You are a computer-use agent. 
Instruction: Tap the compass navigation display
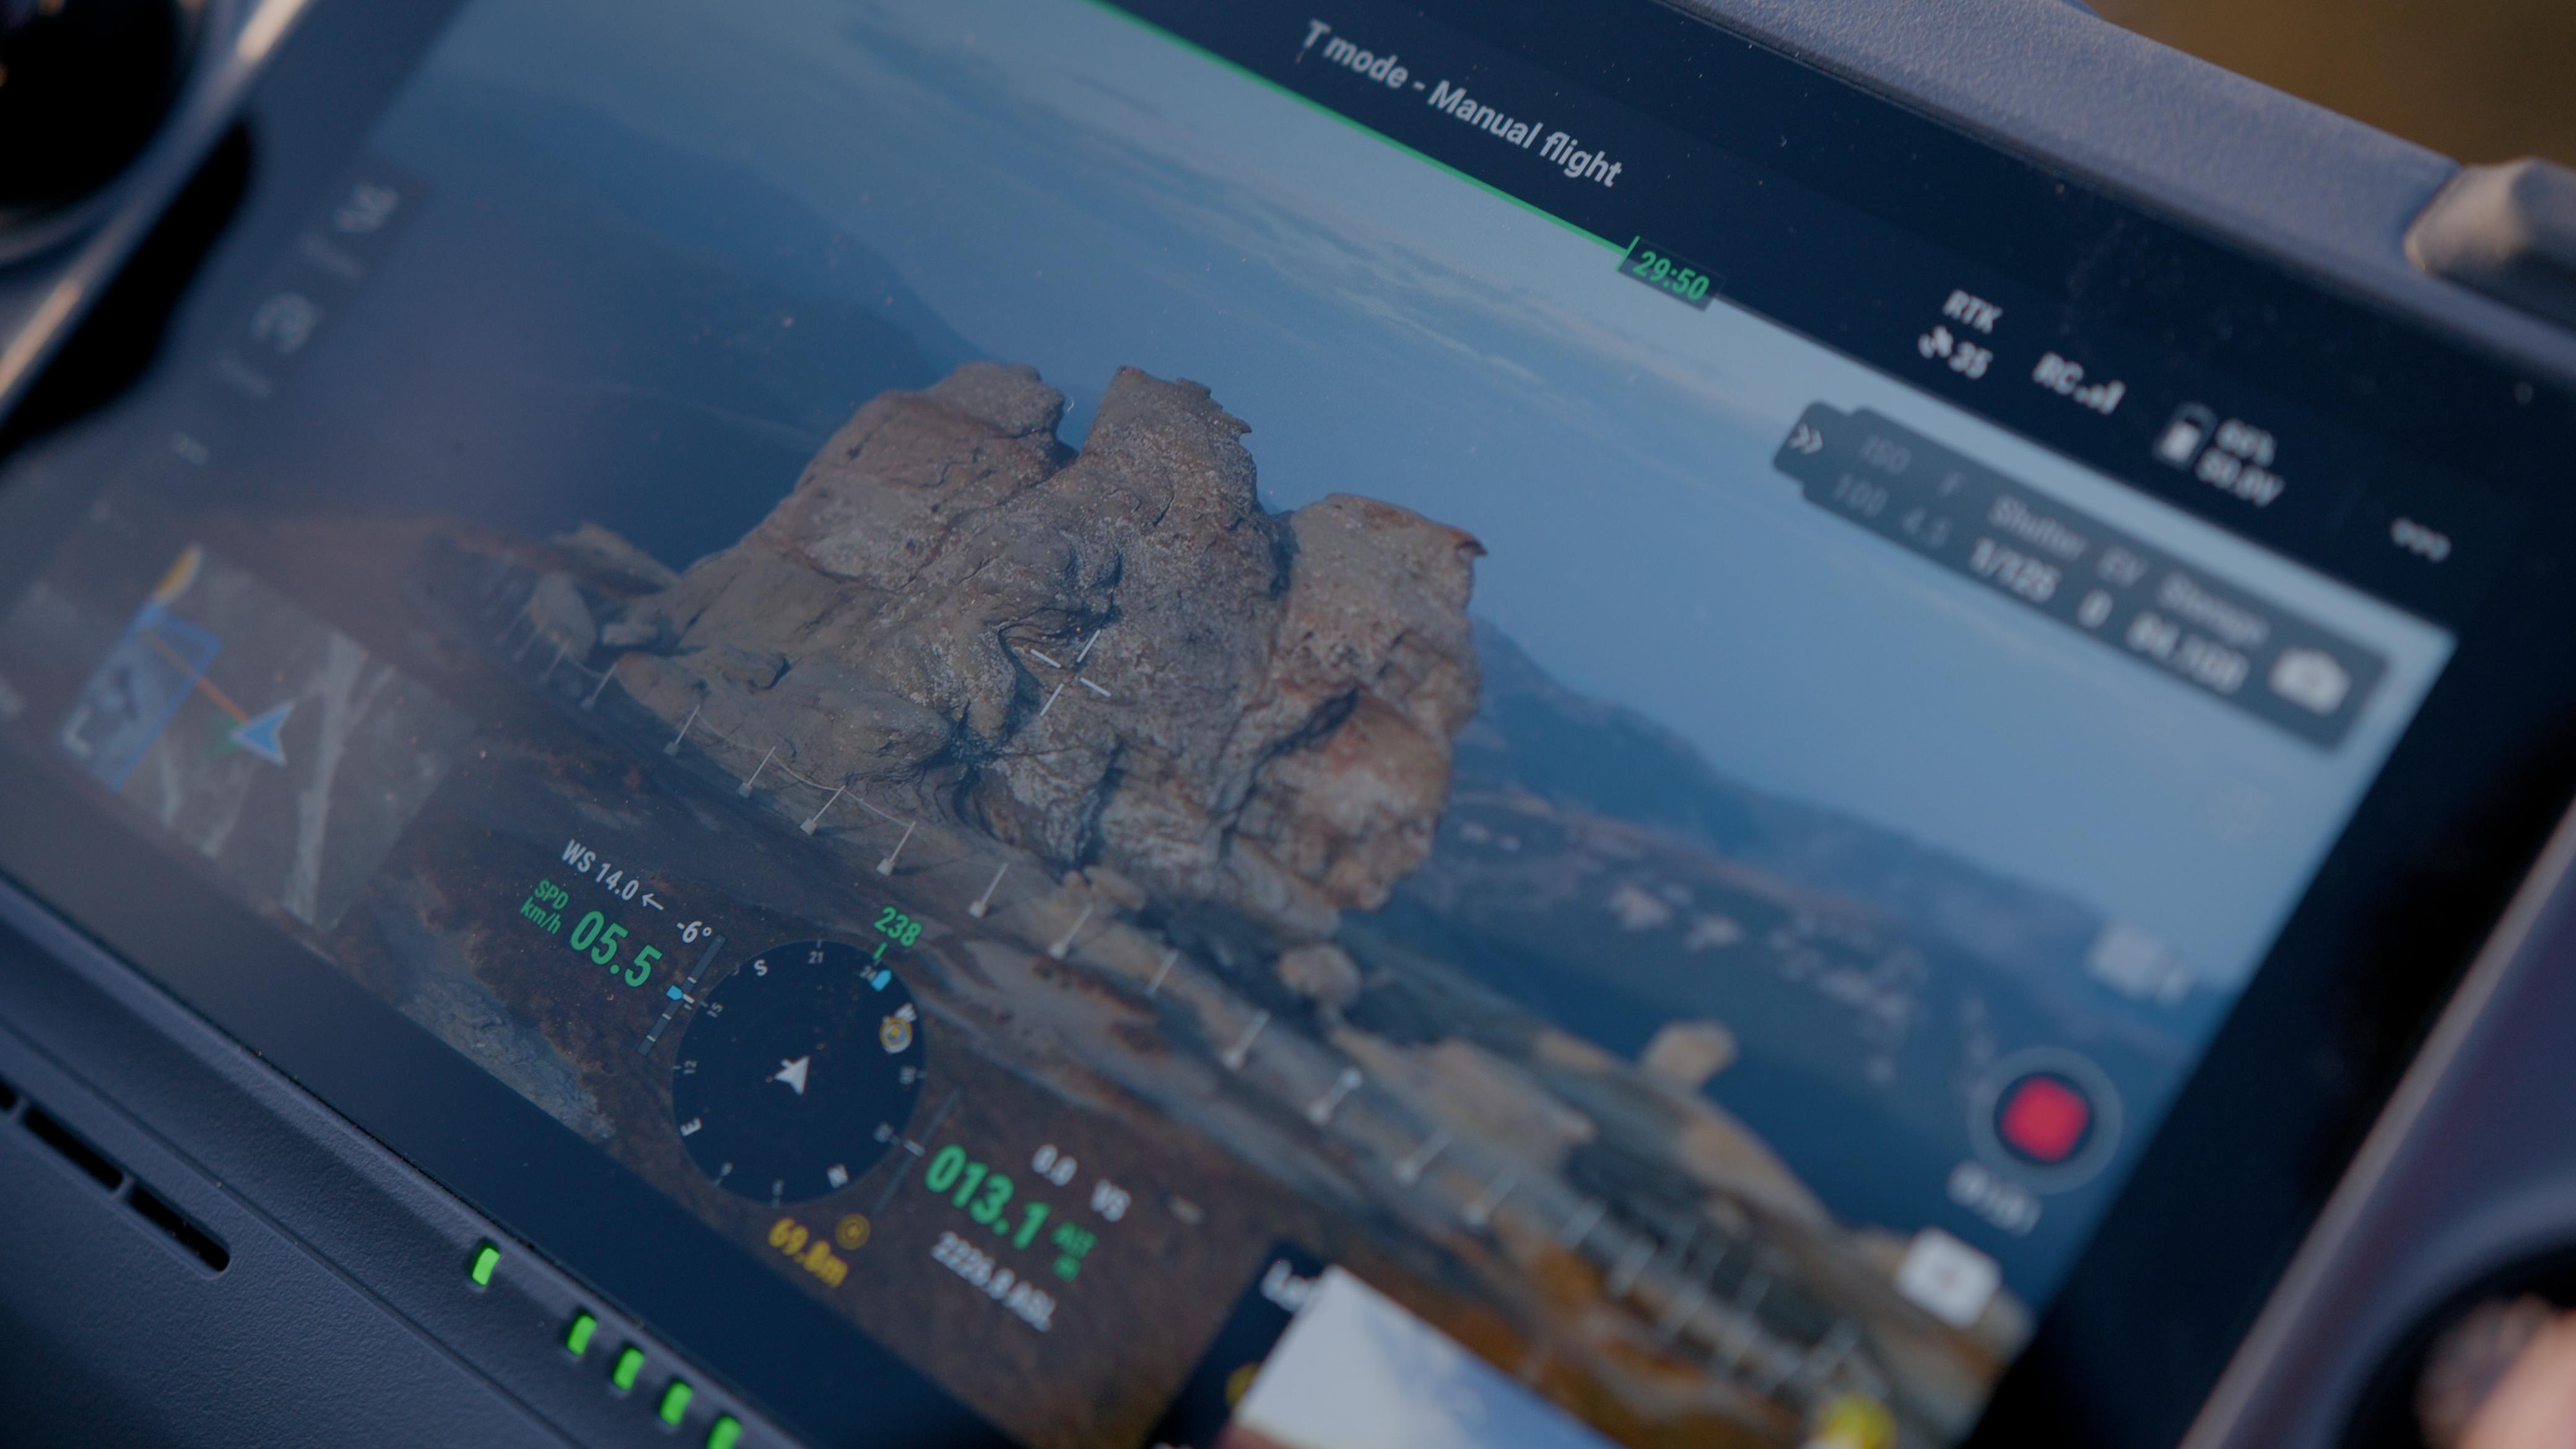[x=797, y=1072]
